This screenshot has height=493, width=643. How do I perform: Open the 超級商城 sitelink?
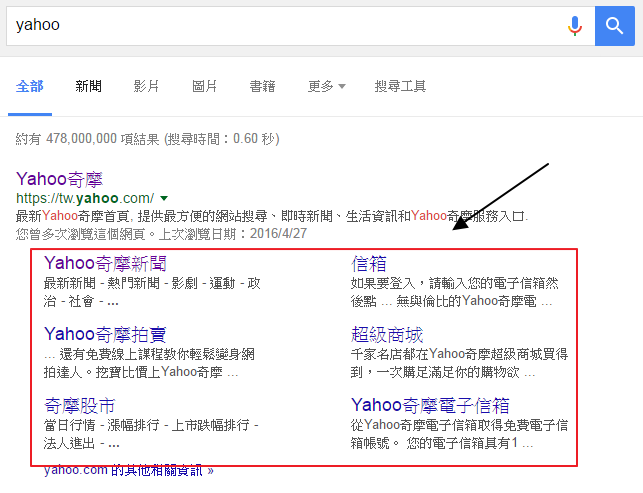click(387, 334)
